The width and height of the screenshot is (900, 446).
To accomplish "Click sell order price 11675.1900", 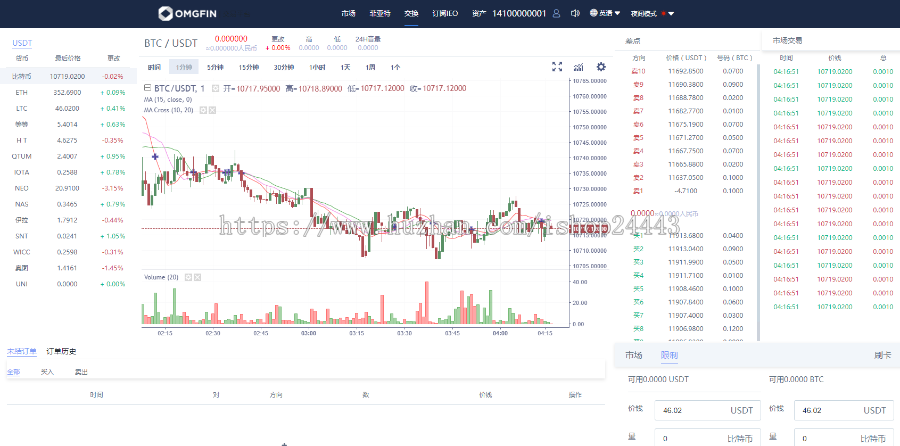I will tap(685, 124).
